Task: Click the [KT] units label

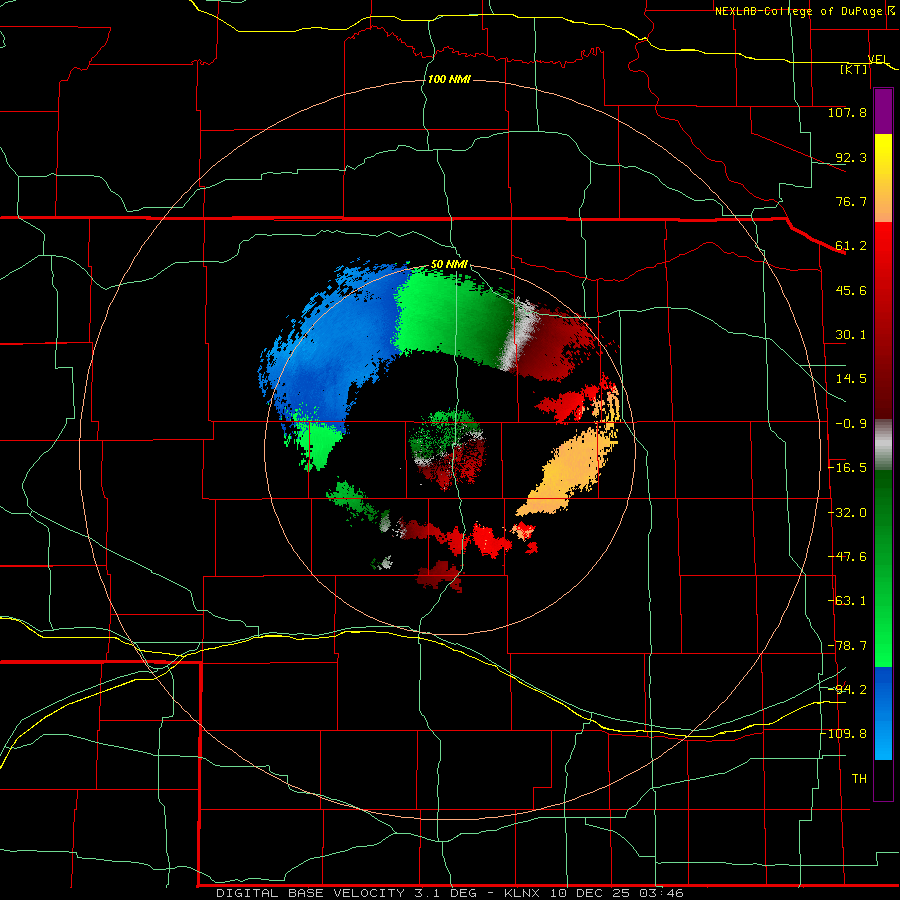Action: click(854, 69)
